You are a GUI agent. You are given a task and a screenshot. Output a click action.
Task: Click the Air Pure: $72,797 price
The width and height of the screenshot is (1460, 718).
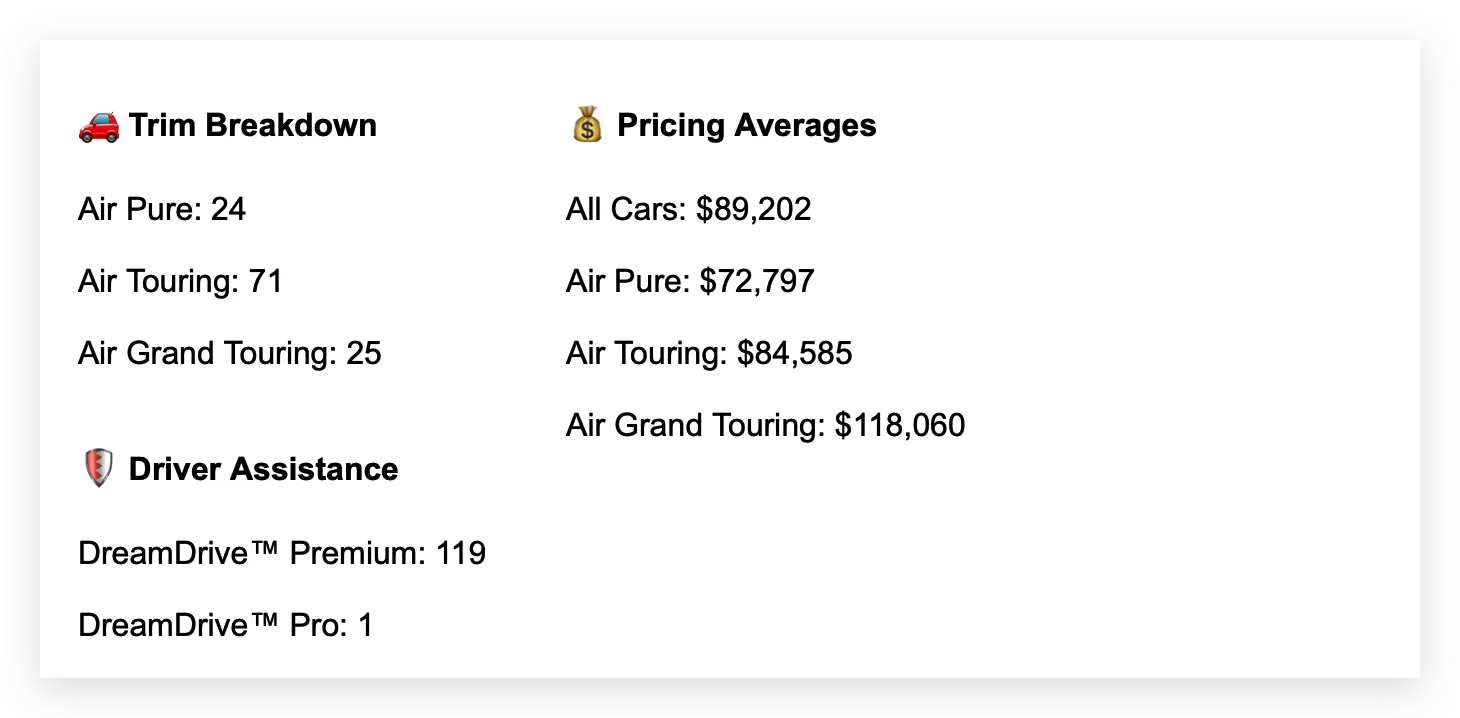tap(690, 282)
